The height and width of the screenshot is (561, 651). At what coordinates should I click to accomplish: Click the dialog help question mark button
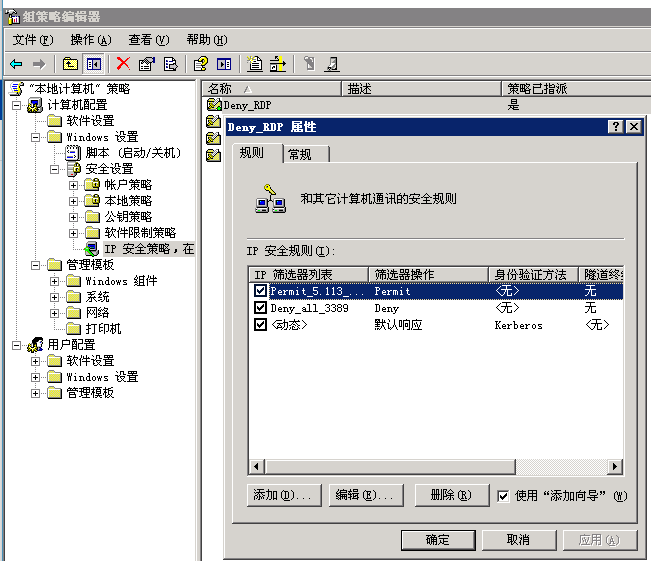(x=615, y=127)
